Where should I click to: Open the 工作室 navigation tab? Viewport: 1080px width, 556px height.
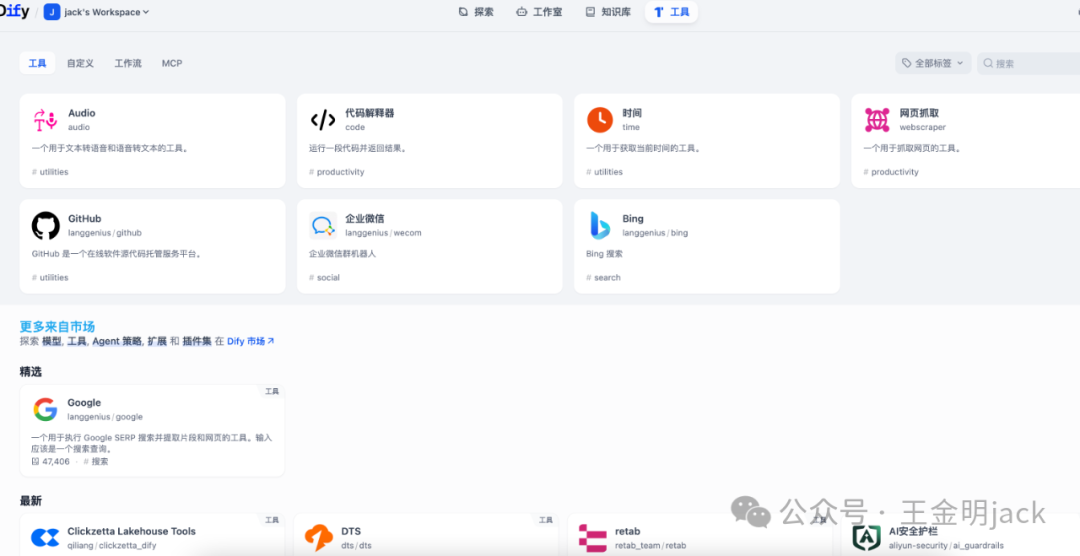tap(539, 12)
